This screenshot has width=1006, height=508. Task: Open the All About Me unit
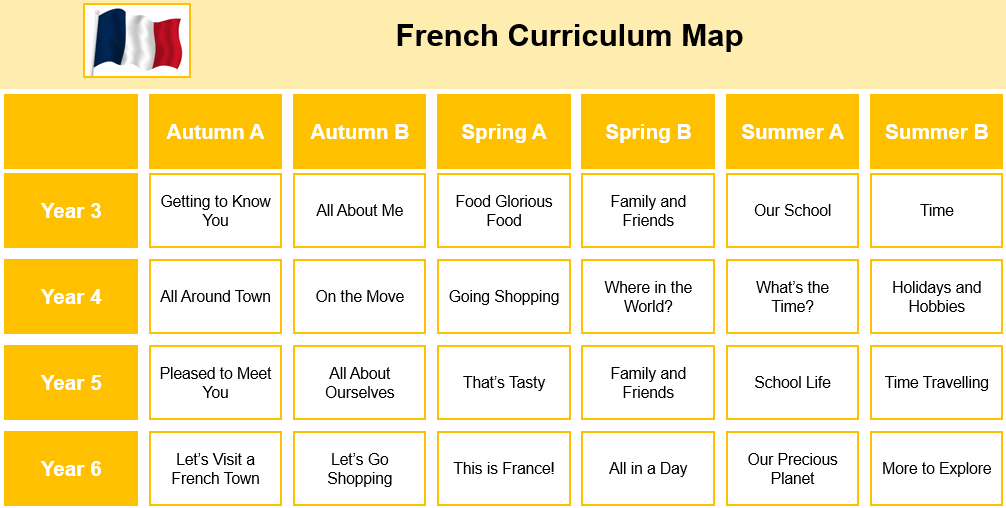click(359, 210)
